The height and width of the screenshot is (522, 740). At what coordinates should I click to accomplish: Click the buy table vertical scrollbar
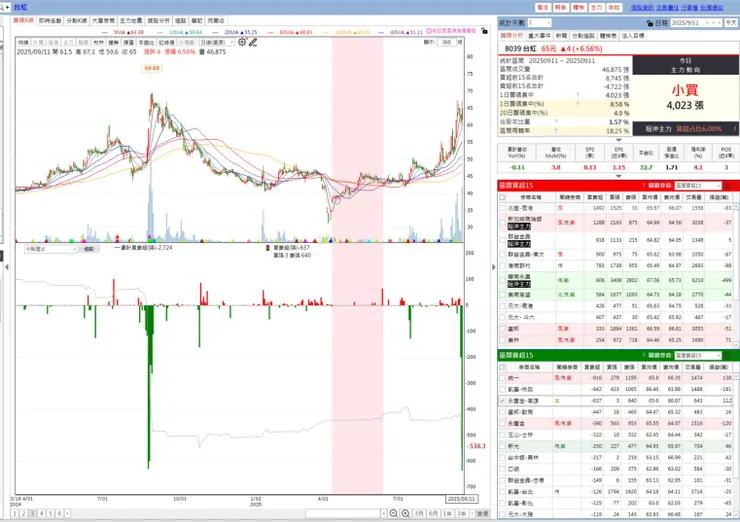[736, 275]
